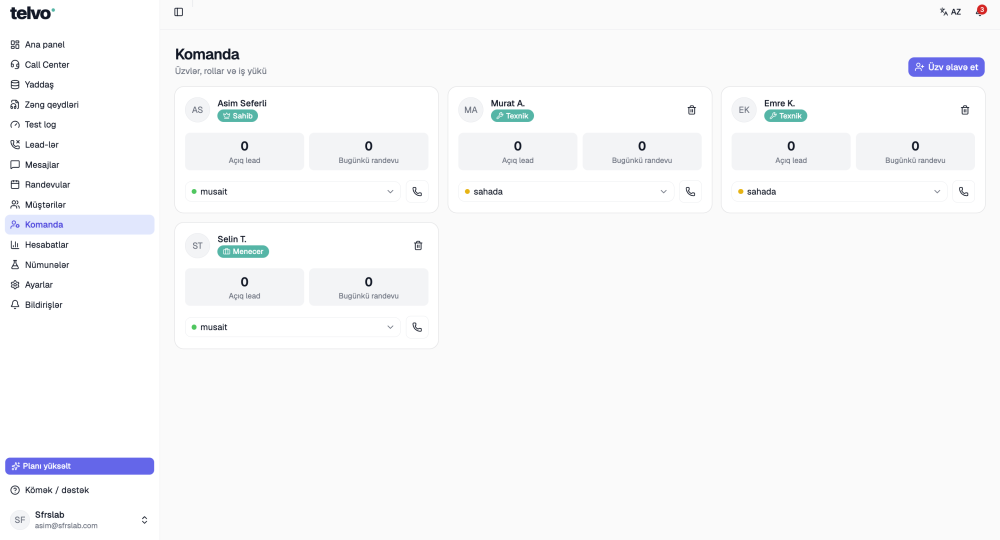This screenshot has height=540, width=1000.
Task: Click Selin T.'s Menecer role badge
Action: coord(243,252)
